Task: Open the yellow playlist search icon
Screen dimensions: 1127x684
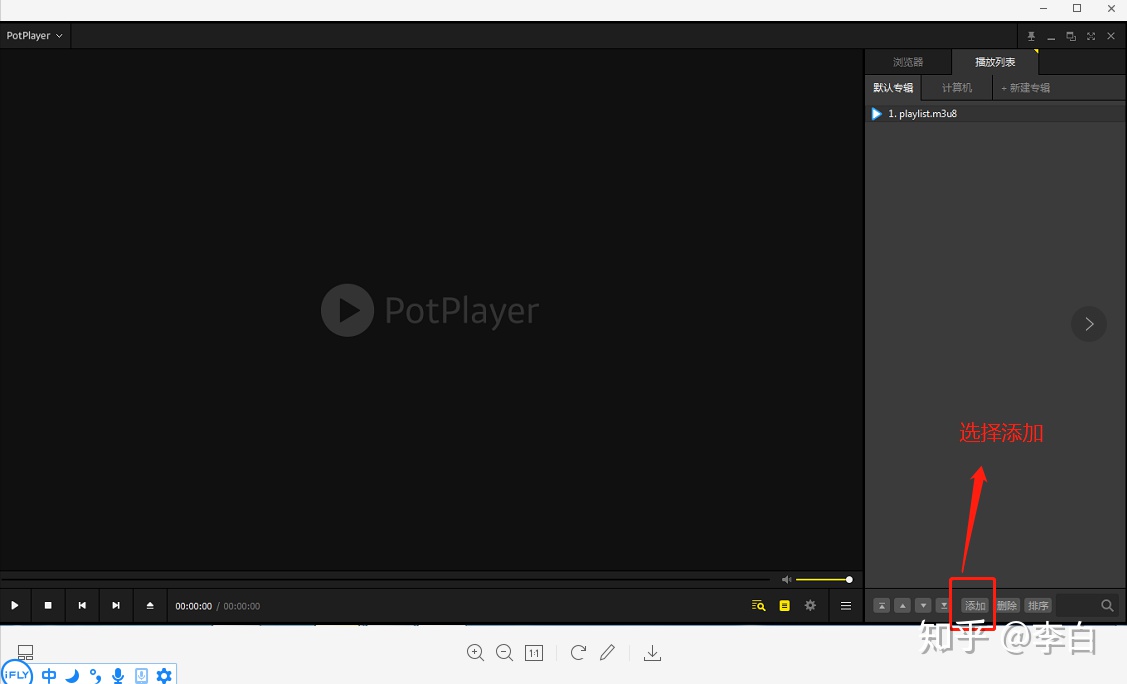Action: pos(758,606)
